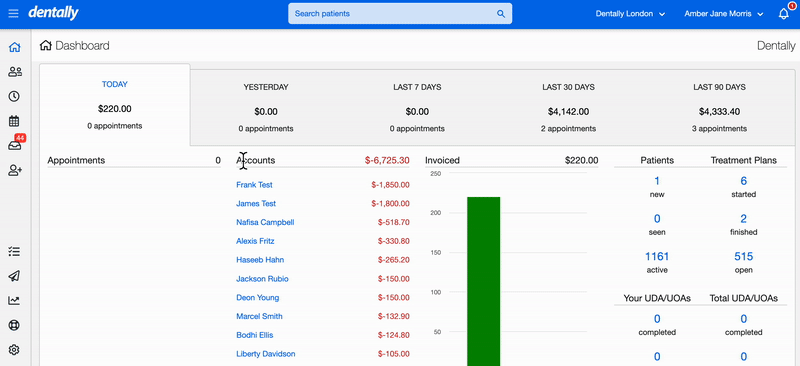
Task: Open the reports chart sidebar icon
Action: coord(14,301)
